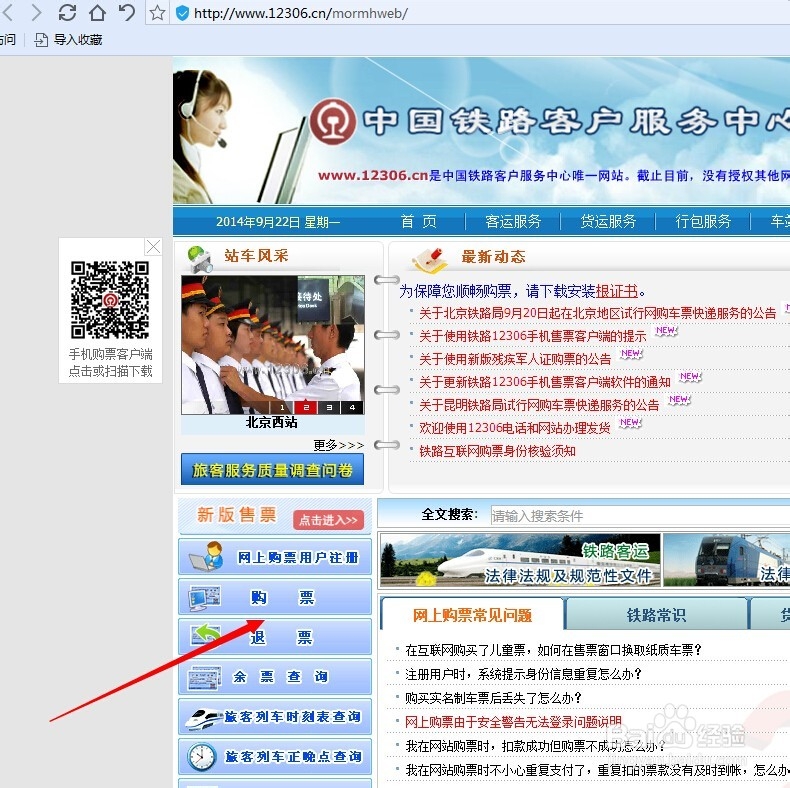
Task: Open FAQ 扣款成功但购票不成功怎么办
Action: pos(535,746)
